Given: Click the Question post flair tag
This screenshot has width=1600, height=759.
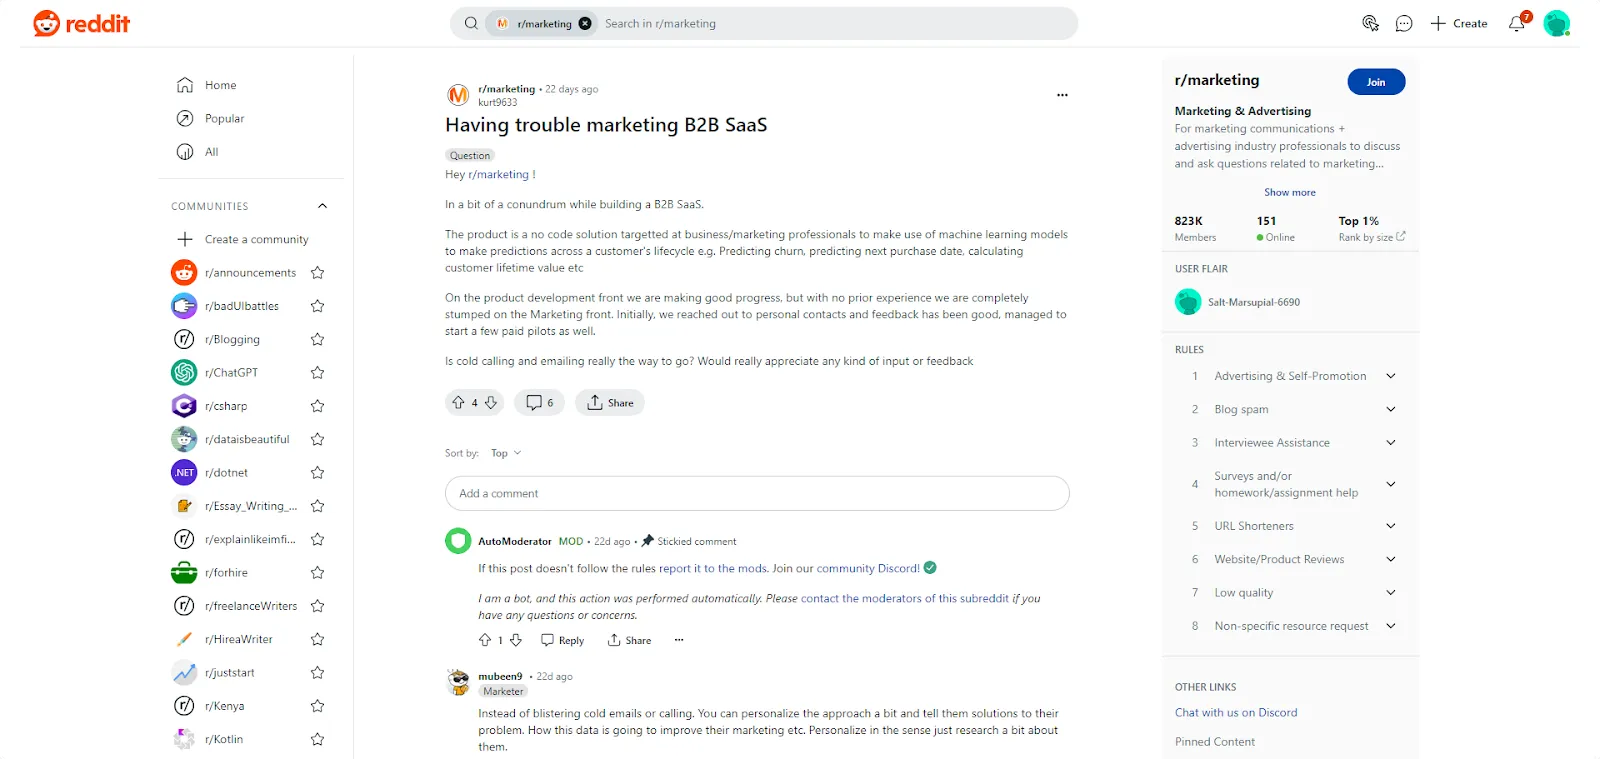Looking at the screenshot, I should [470, 155].
